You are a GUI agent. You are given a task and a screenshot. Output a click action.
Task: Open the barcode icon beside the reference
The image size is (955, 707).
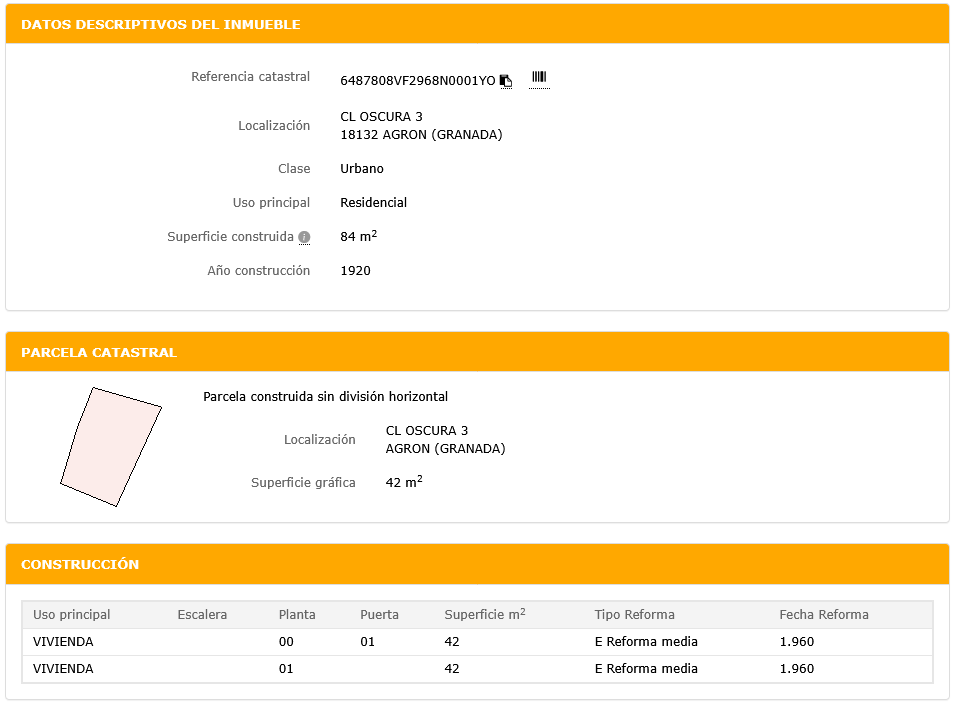(x=539, y=78)
